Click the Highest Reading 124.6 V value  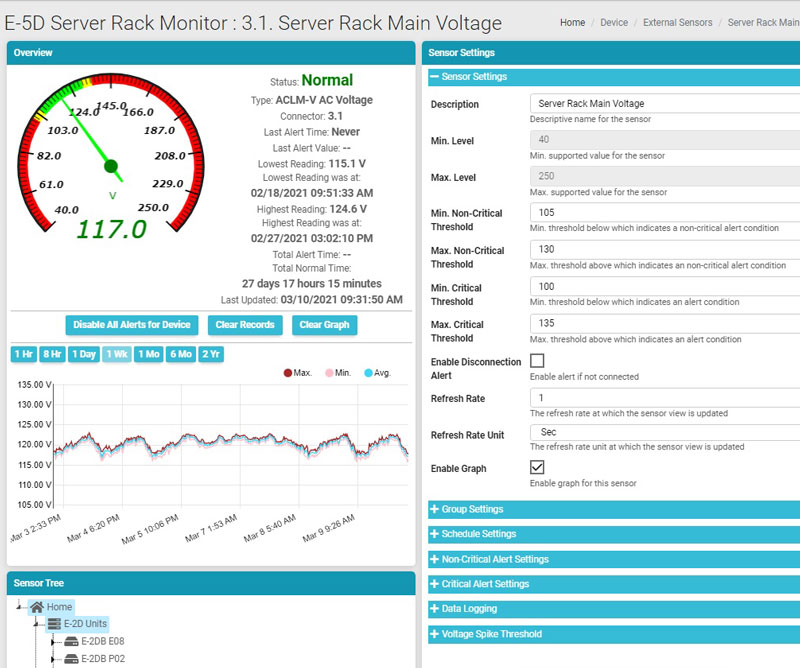[x=348, y=209]
